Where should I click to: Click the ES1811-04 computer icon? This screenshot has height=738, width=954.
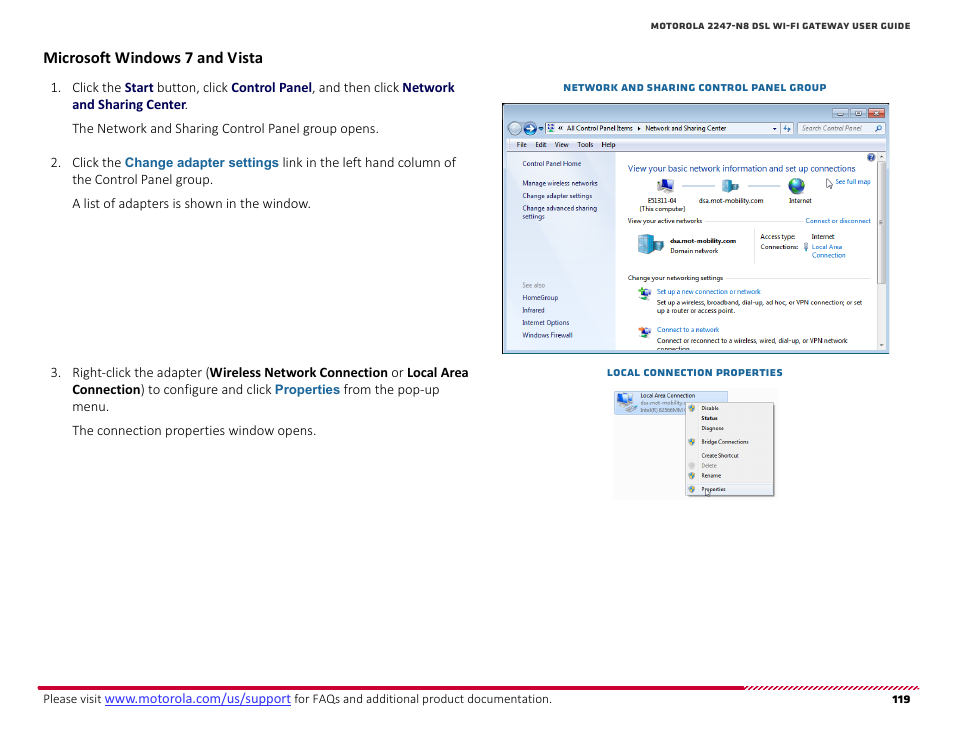[x=666, y=185]
